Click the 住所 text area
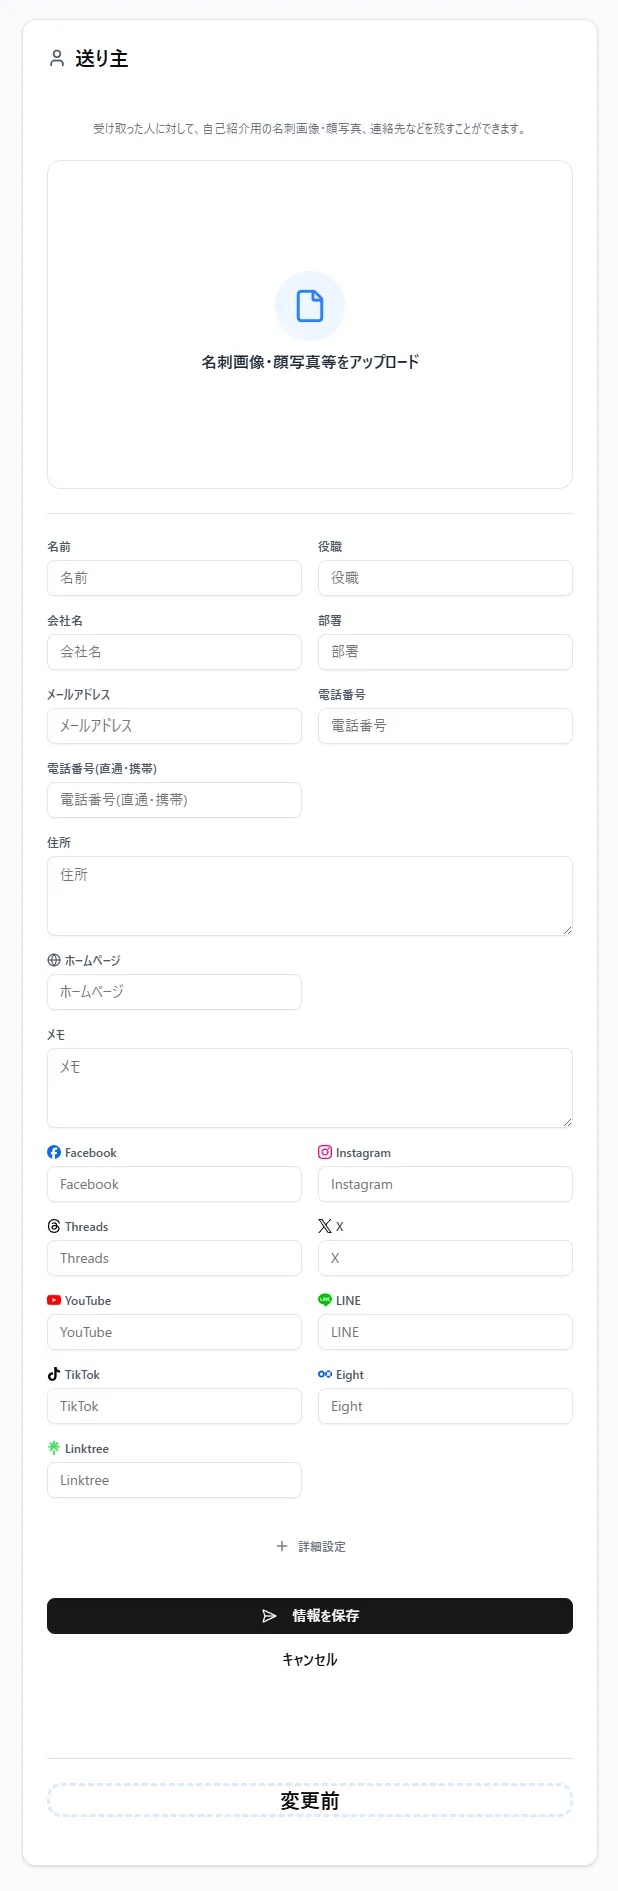 coord(309,896)
